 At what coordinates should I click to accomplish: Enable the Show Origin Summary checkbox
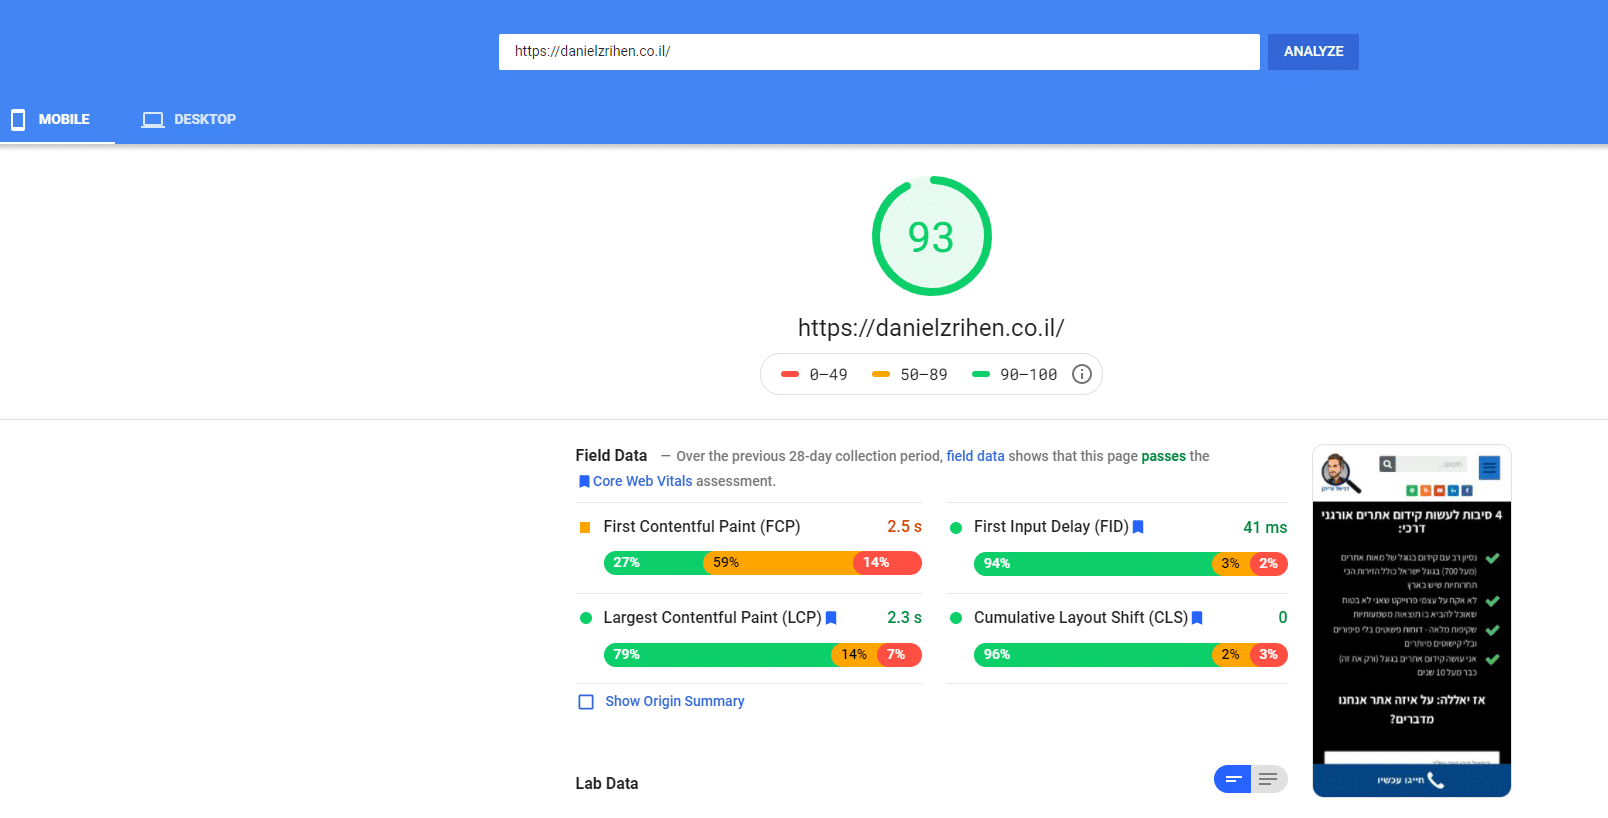tap(586, 702)
